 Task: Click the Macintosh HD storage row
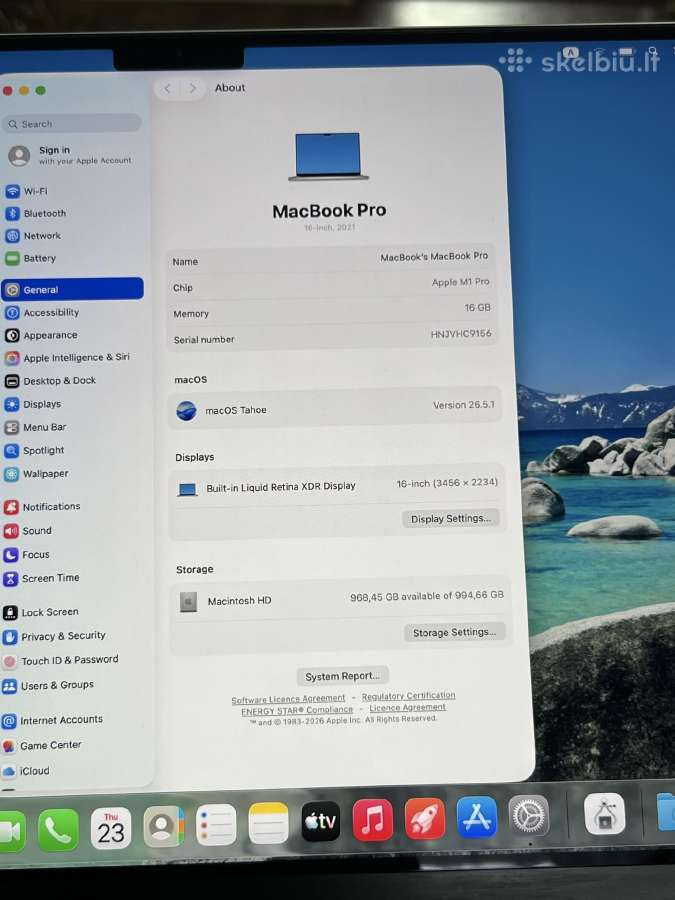point(339,599)
